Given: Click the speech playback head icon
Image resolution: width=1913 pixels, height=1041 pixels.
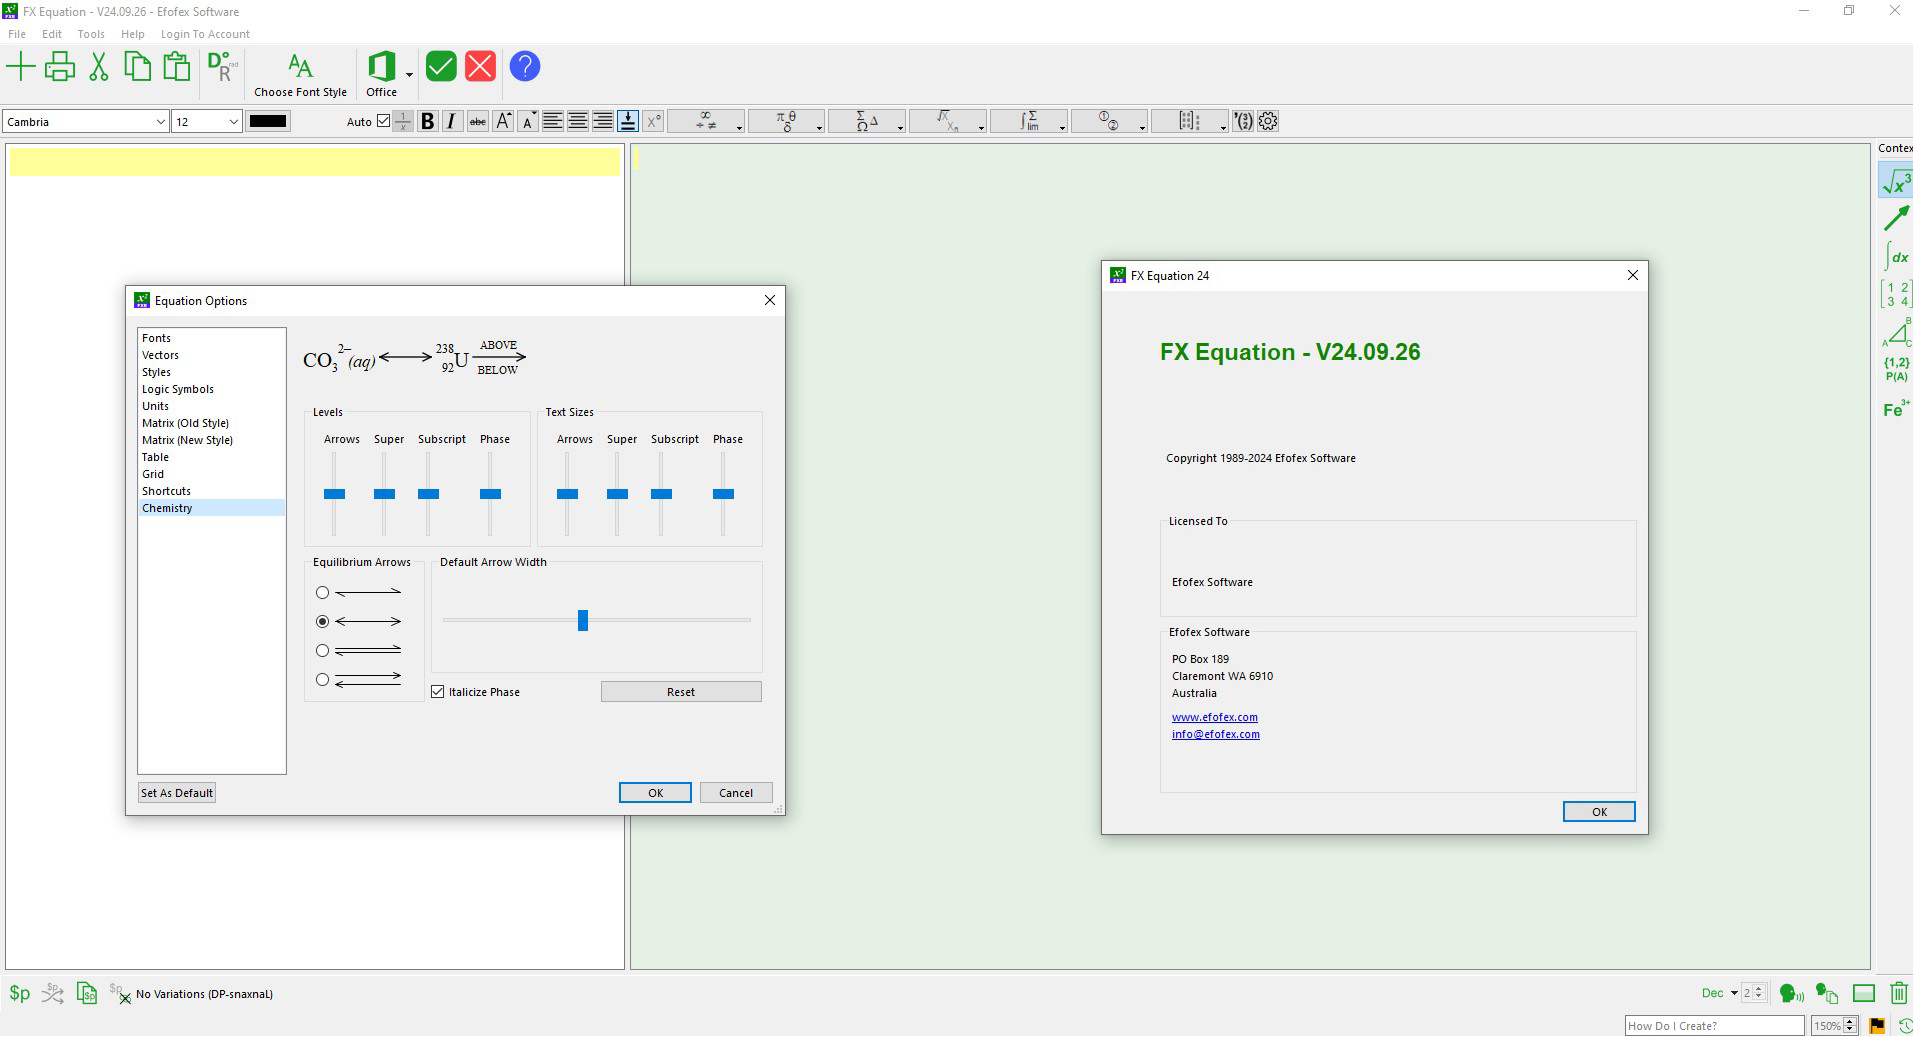Looking at the screenshot, I should click(1789, 993).
